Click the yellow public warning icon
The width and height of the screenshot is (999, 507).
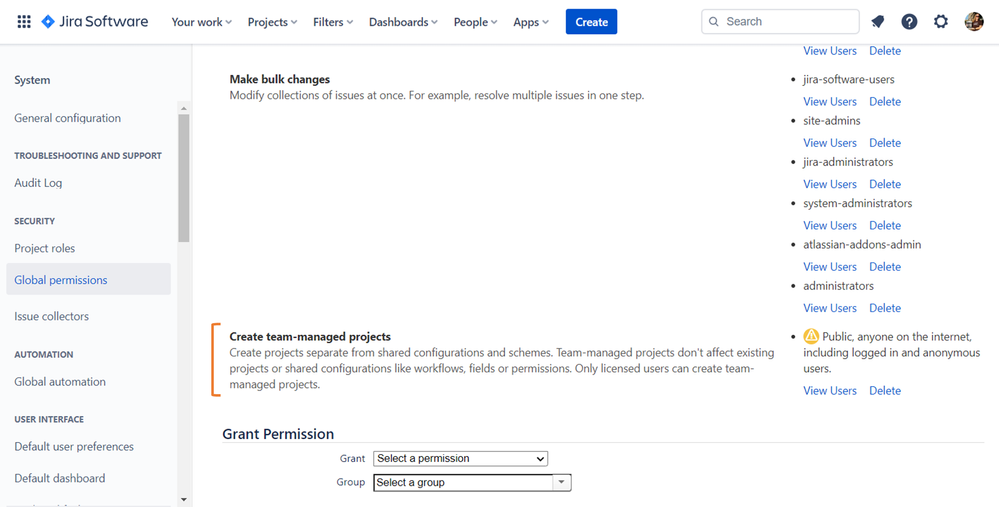pos(811,336)
